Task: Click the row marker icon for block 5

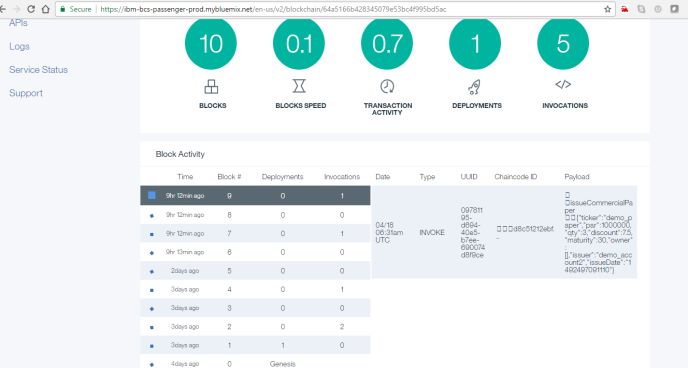Action: click(152, 272)
